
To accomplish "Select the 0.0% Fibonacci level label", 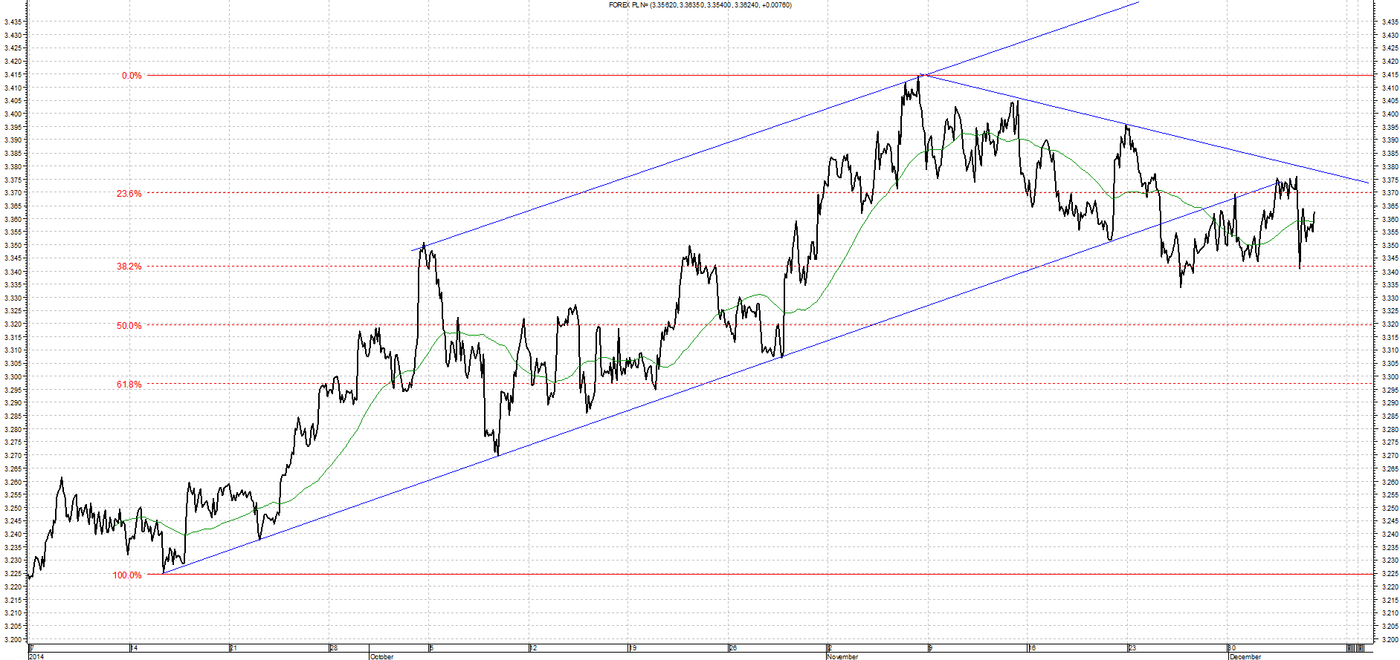I will (132, 75).
